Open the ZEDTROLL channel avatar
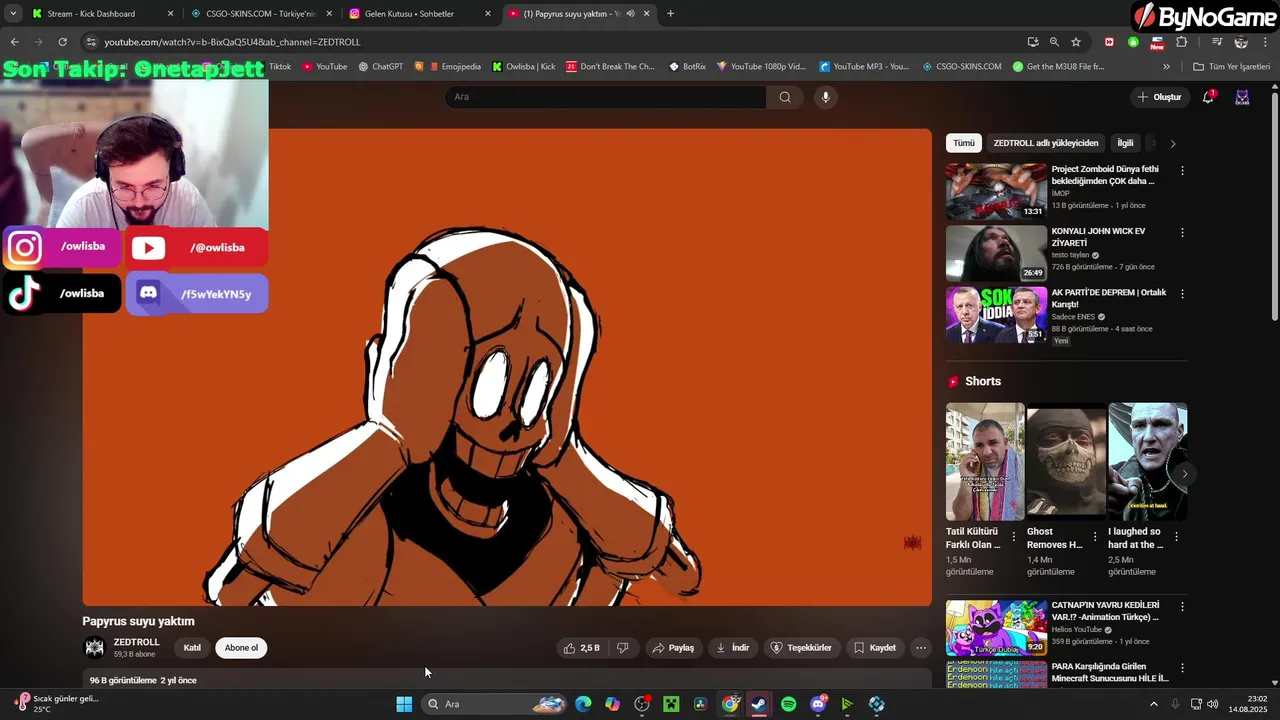Viewport: 1280px width, 720px height. tap(94, 648)
